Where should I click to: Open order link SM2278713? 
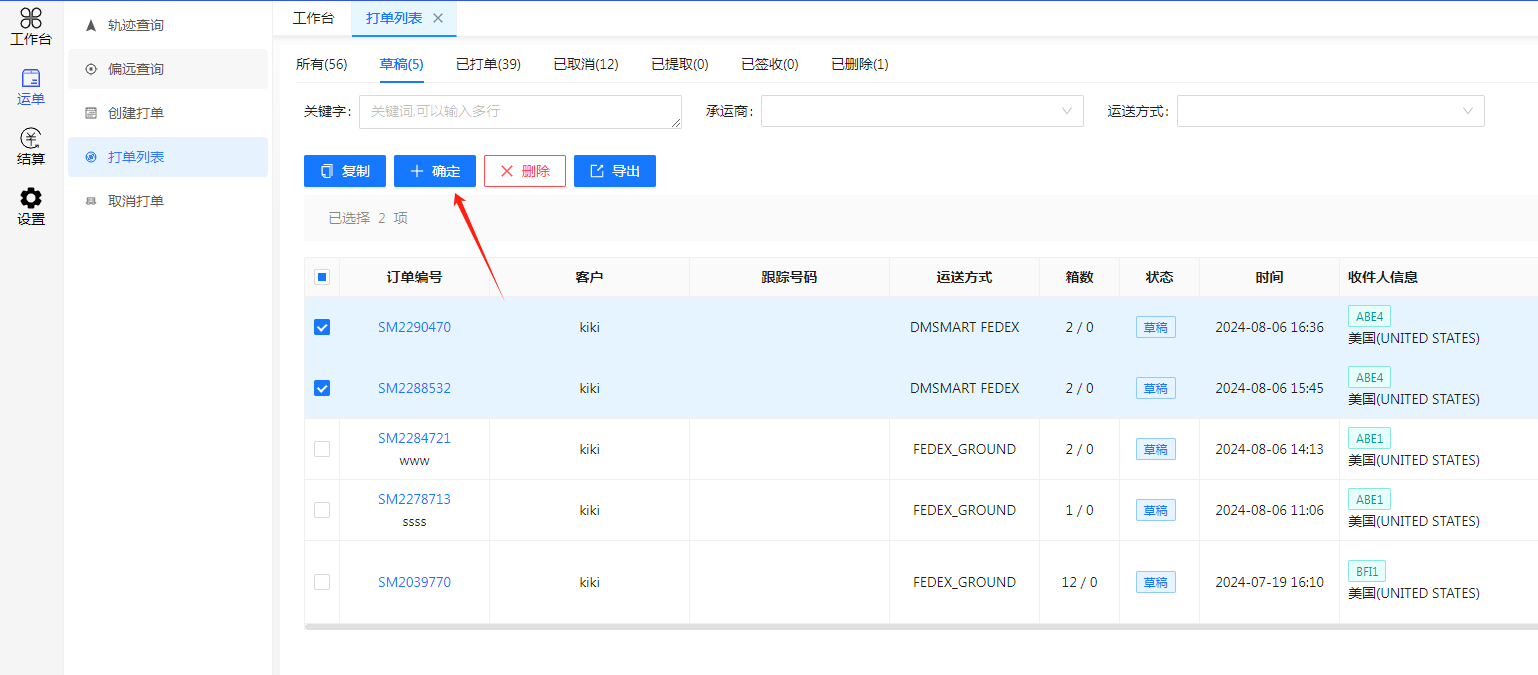coord(414,499)
